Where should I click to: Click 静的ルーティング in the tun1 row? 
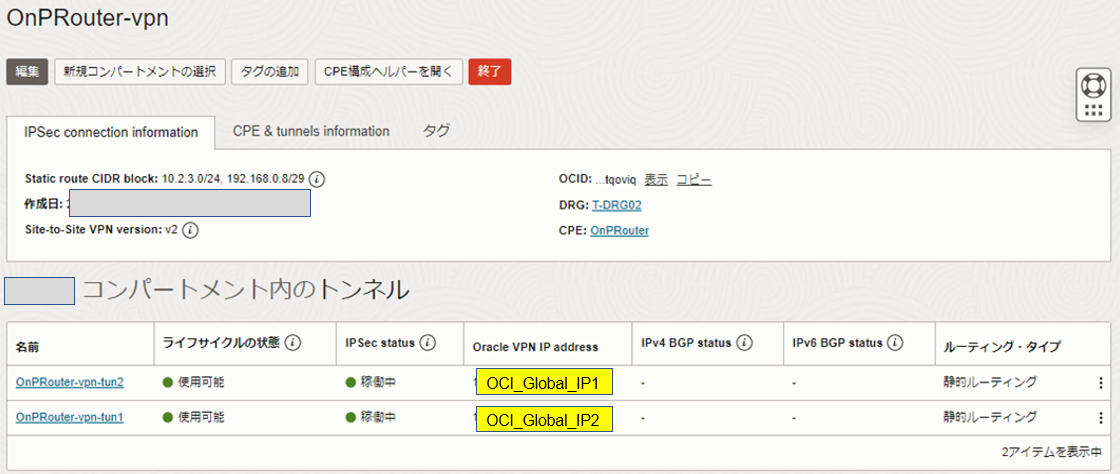tap(990, 418)
